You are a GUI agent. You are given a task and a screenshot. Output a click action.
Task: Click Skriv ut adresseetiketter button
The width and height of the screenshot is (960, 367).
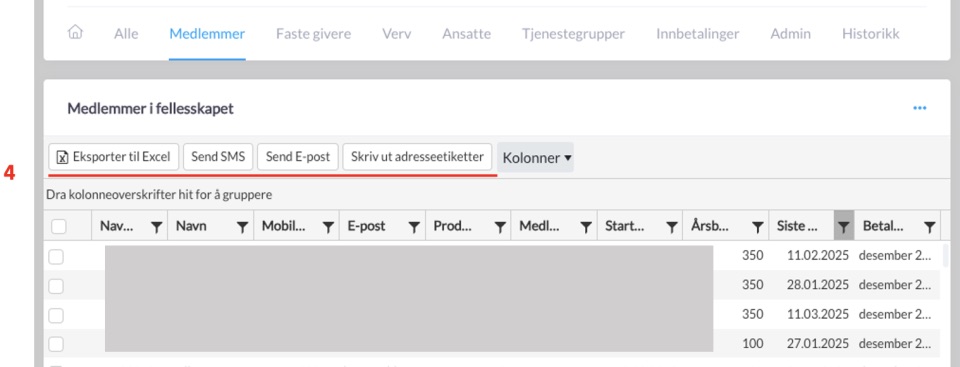click(x=418, y=157)
